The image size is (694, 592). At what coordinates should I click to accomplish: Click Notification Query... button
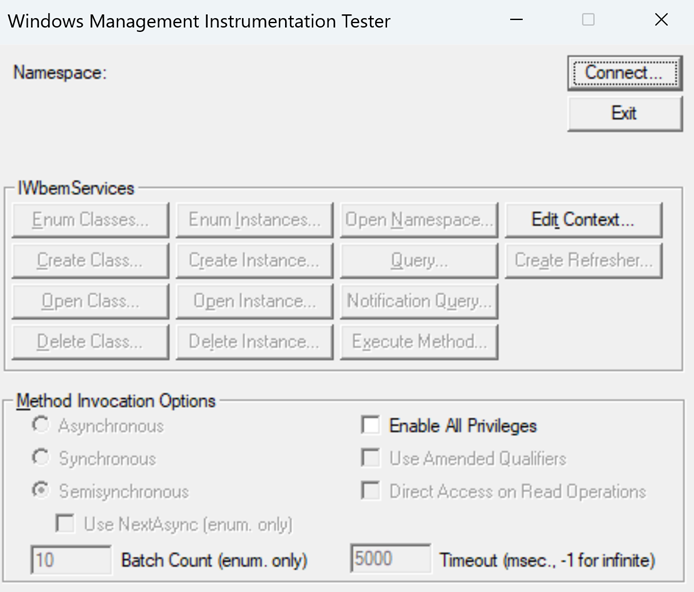coord(419,301)
